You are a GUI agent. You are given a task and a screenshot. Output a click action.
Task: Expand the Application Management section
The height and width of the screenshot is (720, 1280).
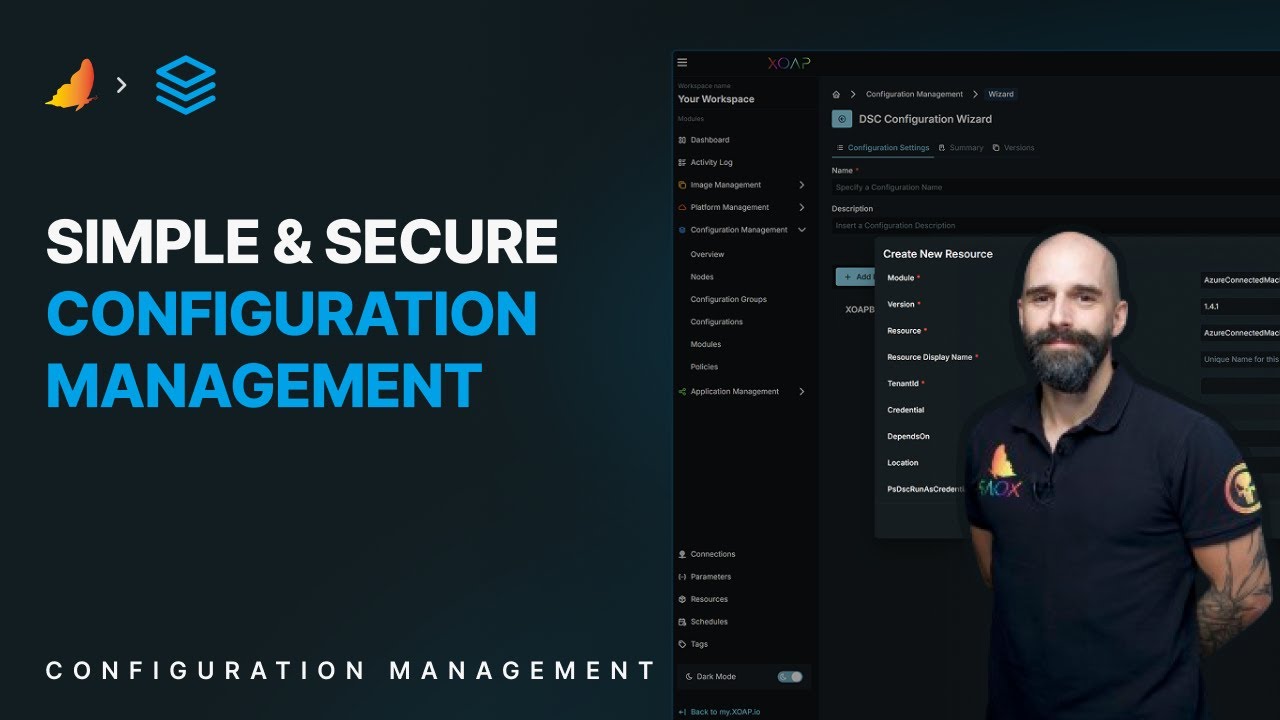(x=802, y=392)
